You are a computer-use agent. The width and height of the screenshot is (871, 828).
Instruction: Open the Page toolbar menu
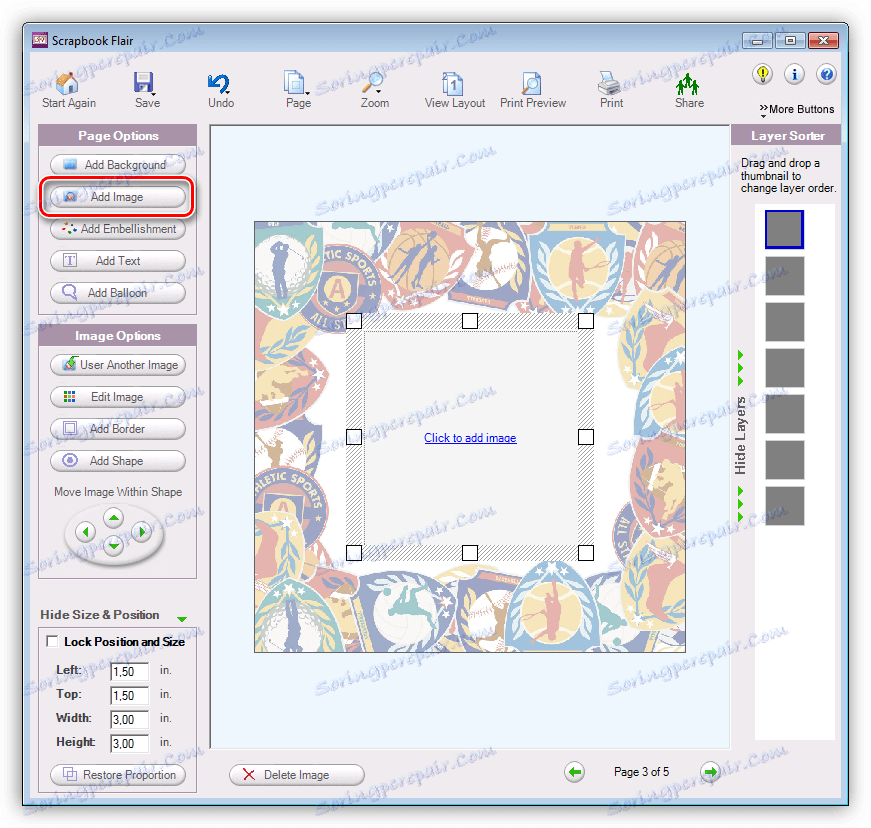(295, 83)
